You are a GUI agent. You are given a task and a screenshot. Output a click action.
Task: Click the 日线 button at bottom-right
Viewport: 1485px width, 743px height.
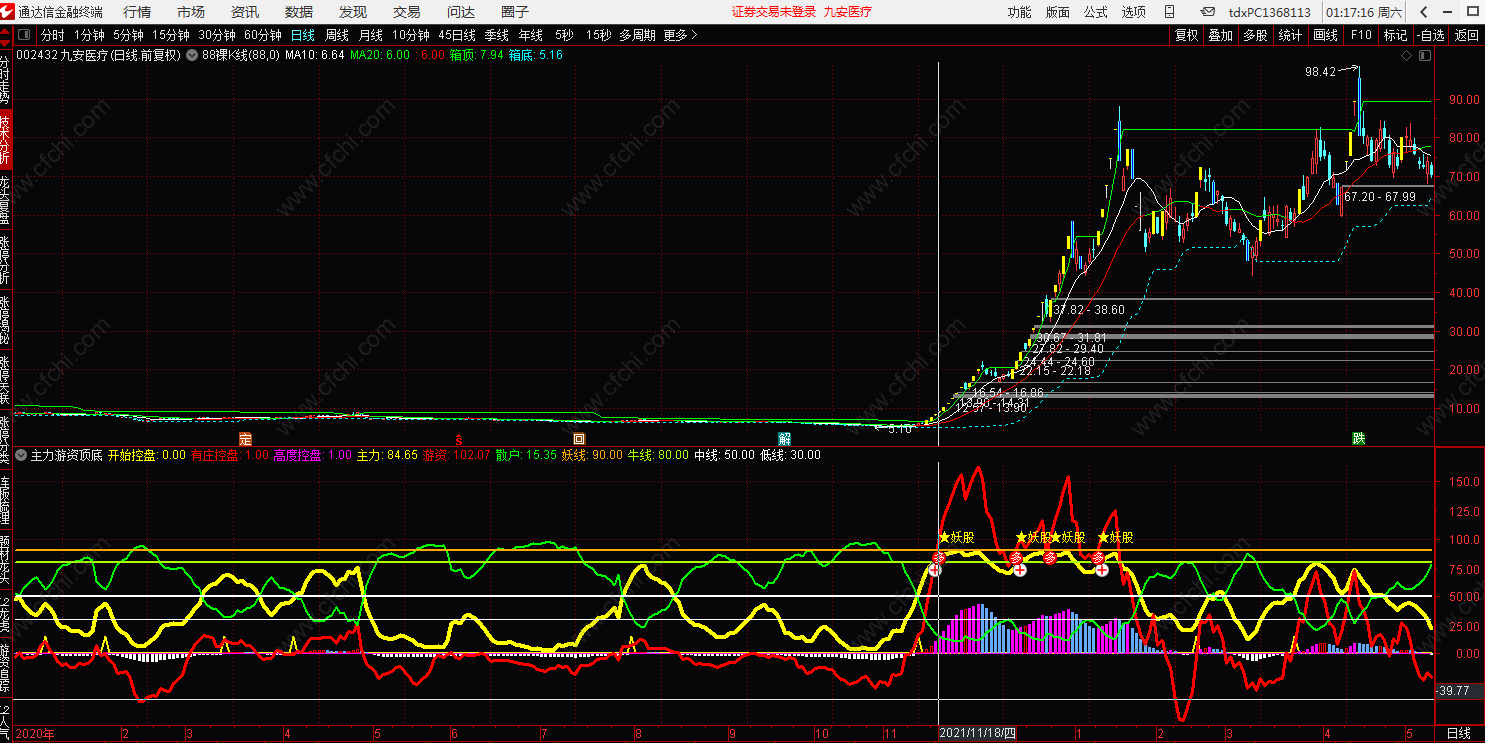pyautogui.click(x=1459, y=734)
